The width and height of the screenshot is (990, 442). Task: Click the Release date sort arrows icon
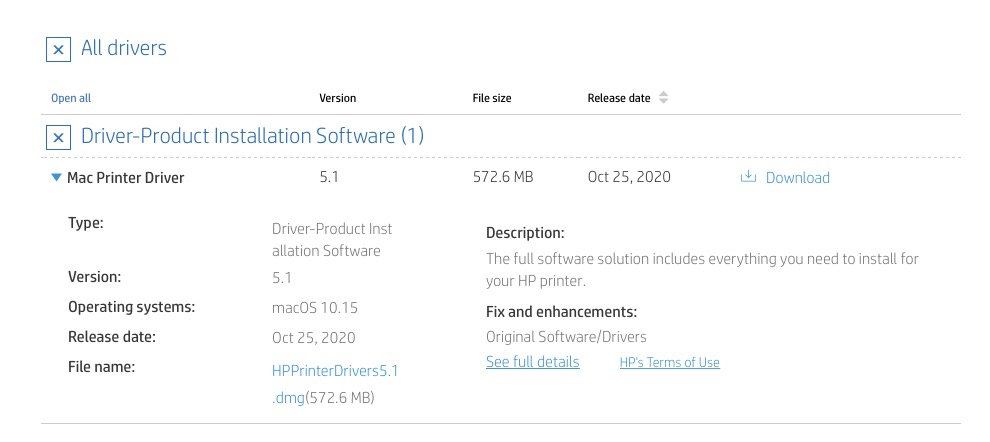coord(663,98)
